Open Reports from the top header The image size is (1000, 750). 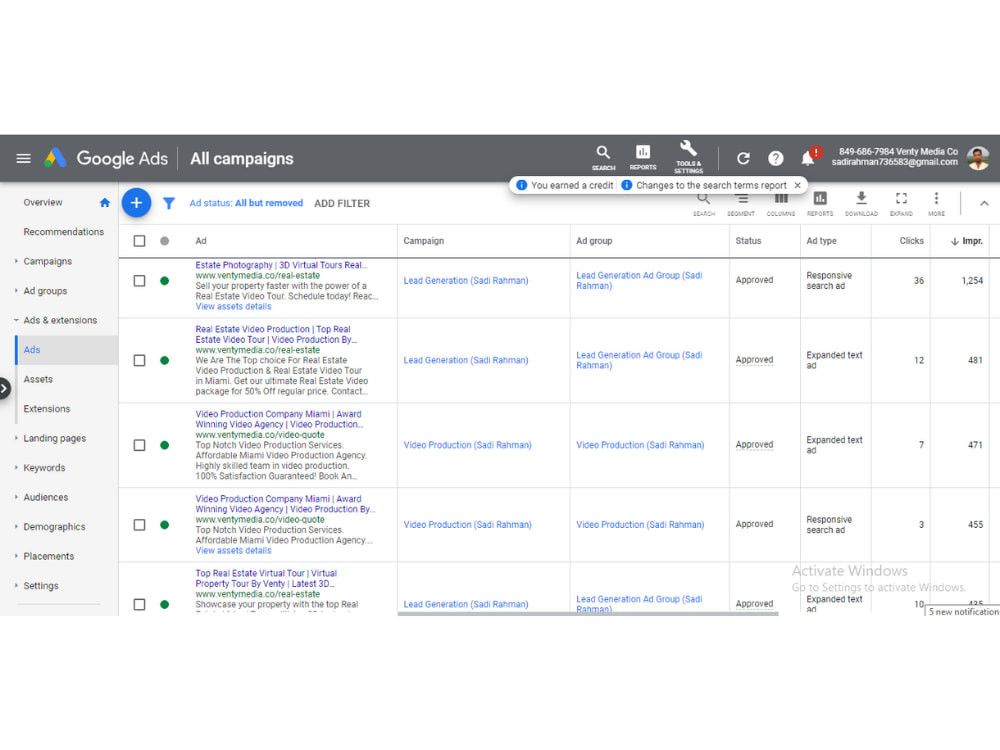tap(642, 158)
